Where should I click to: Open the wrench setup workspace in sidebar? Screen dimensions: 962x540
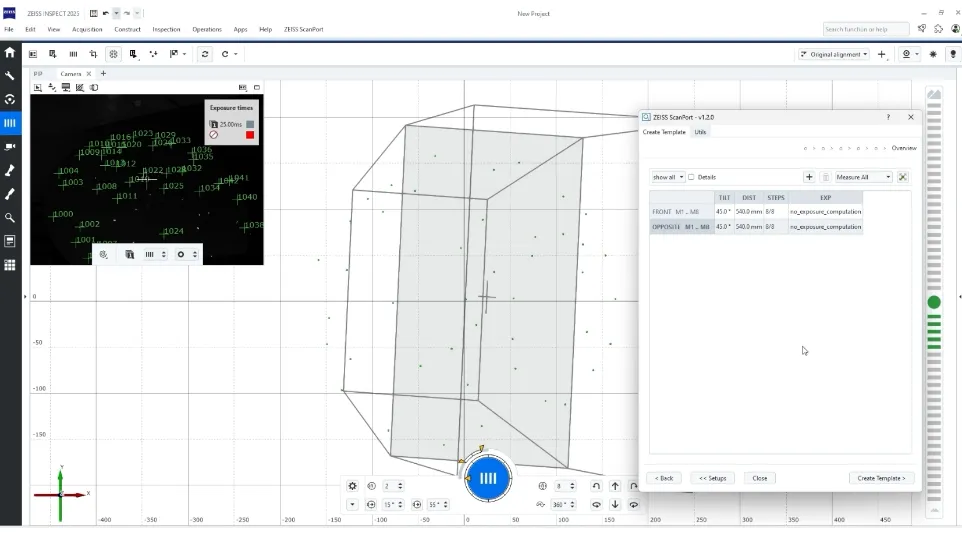pos(10,76)
